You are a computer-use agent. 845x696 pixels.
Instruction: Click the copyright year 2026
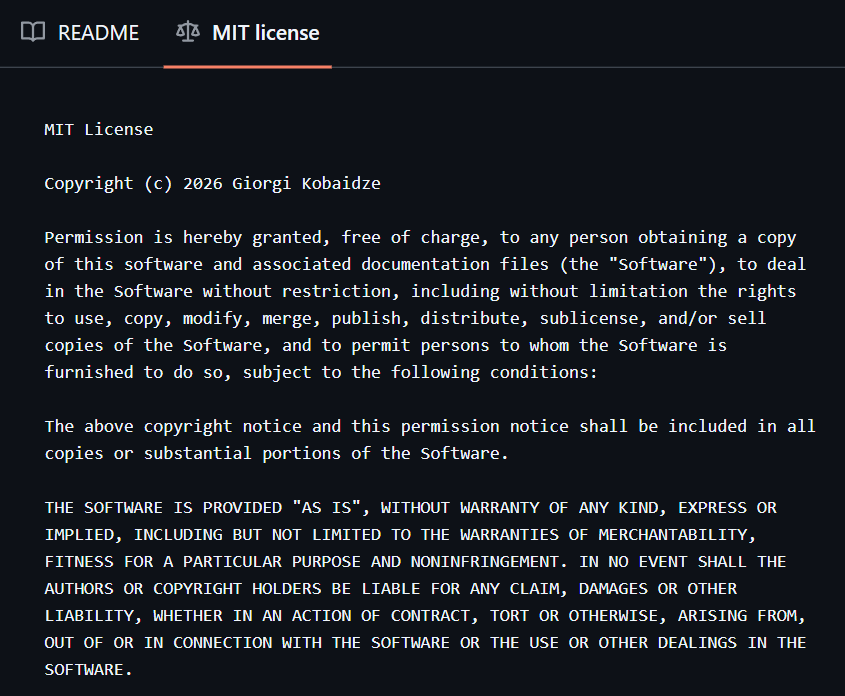click(202, 183)
